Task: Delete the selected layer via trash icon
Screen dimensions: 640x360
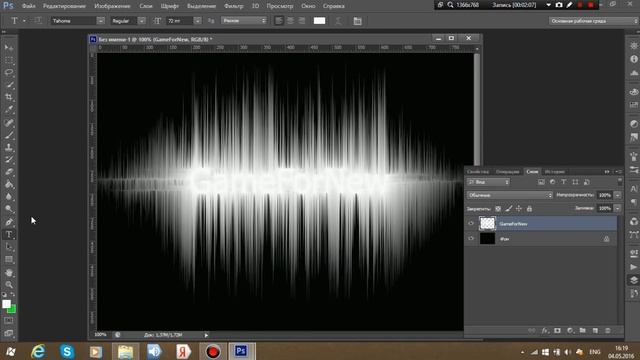Action: (x=608, y=331)
